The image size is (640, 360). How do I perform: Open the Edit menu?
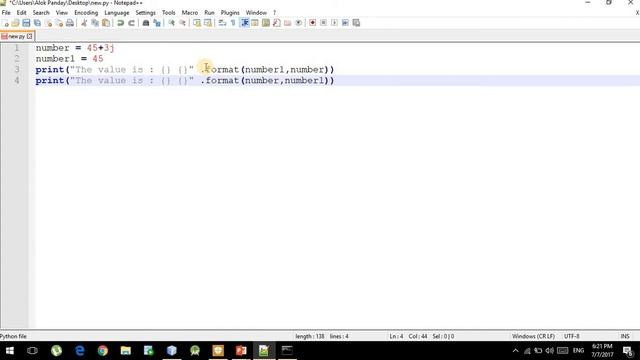[21, 13]
